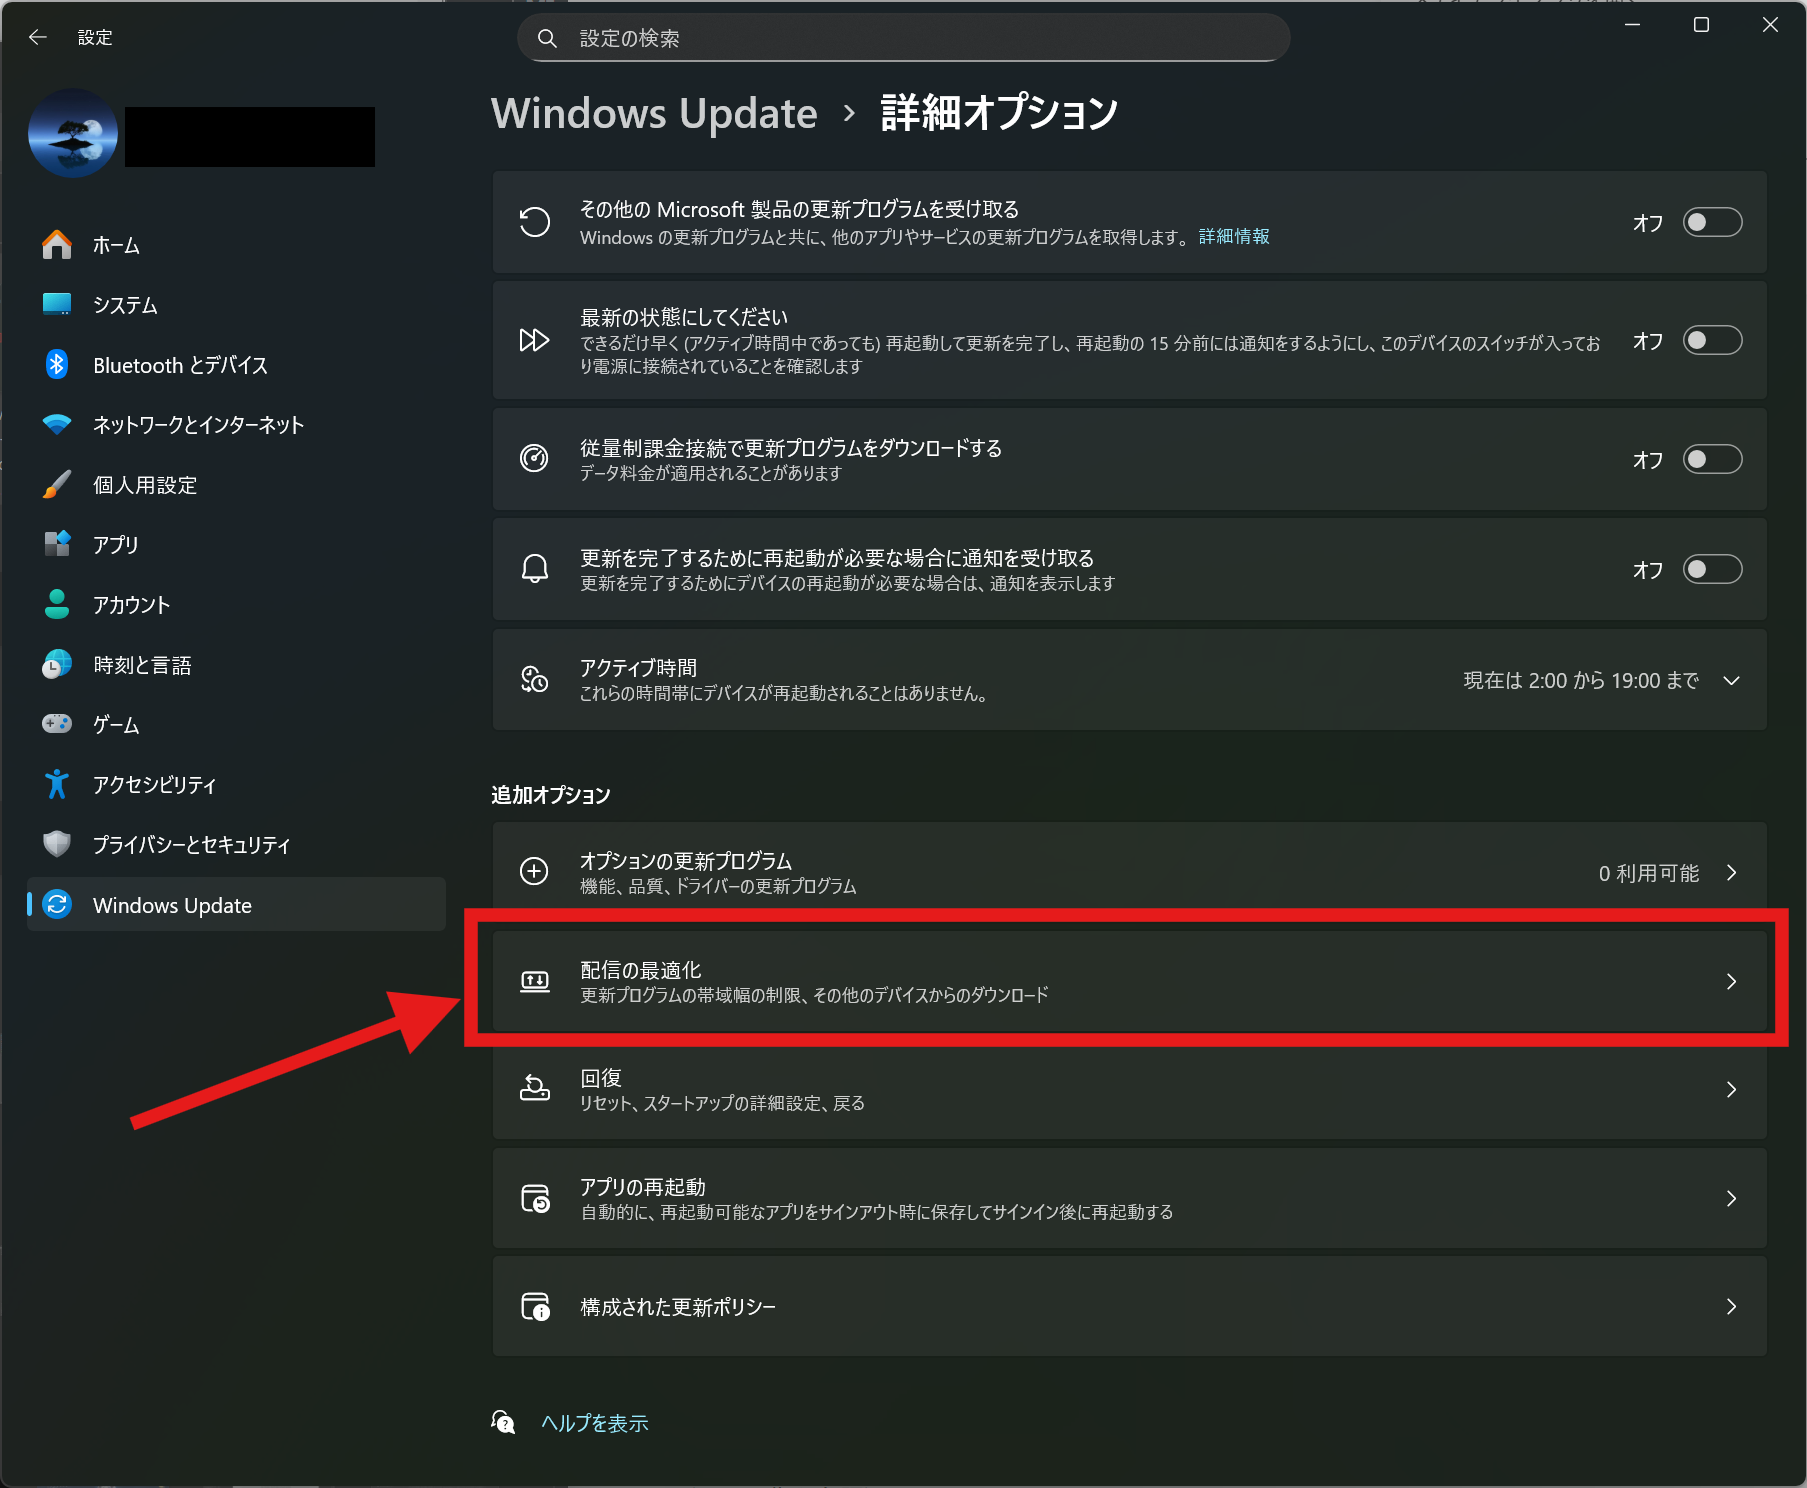Viewport: 1807px width, 1488px height.
Task: Open 回復 via its right chevron
Action: pyautogui.click(x=1731, y=1090)
